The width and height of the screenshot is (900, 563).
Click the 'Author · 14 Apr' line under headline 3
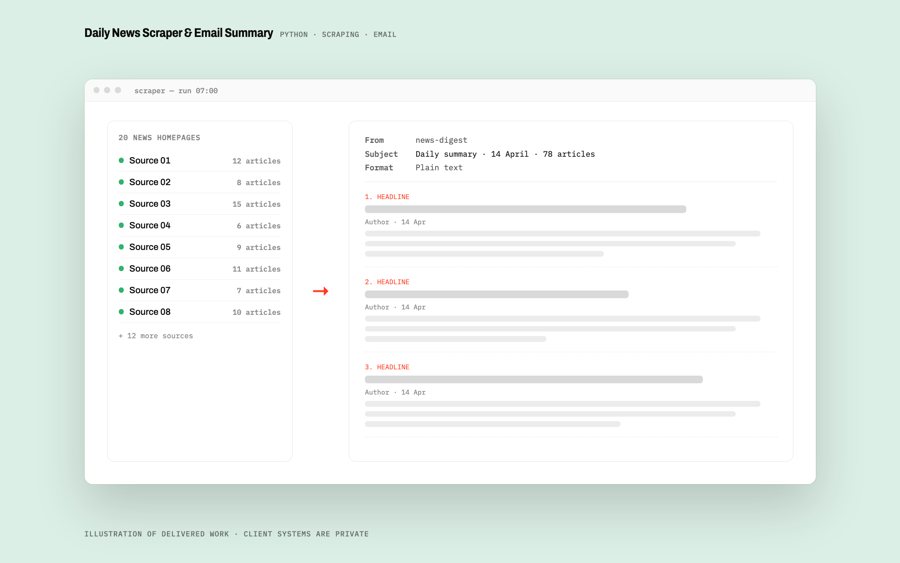point(395,393)
